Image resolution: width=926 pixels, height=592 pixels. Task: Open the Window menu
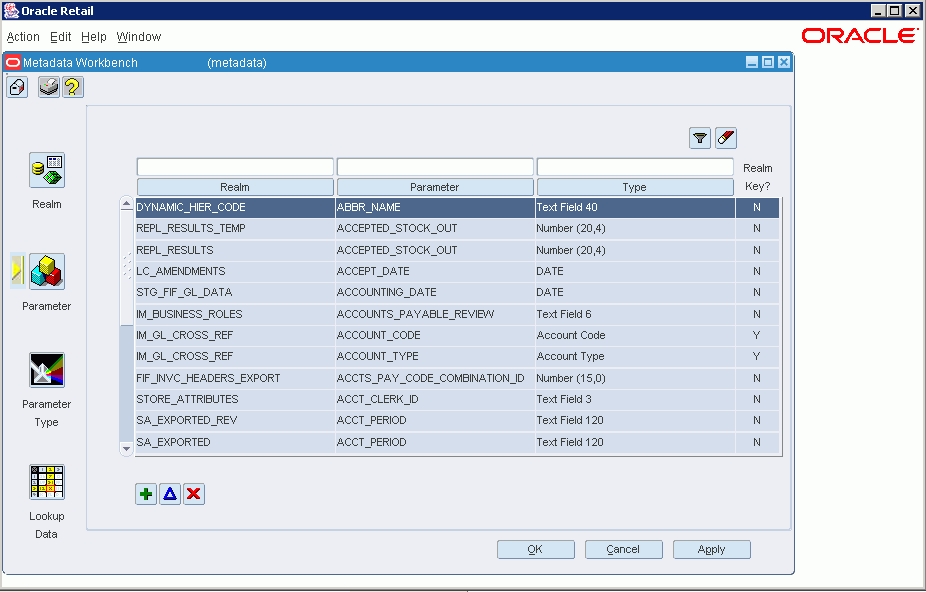139,37
